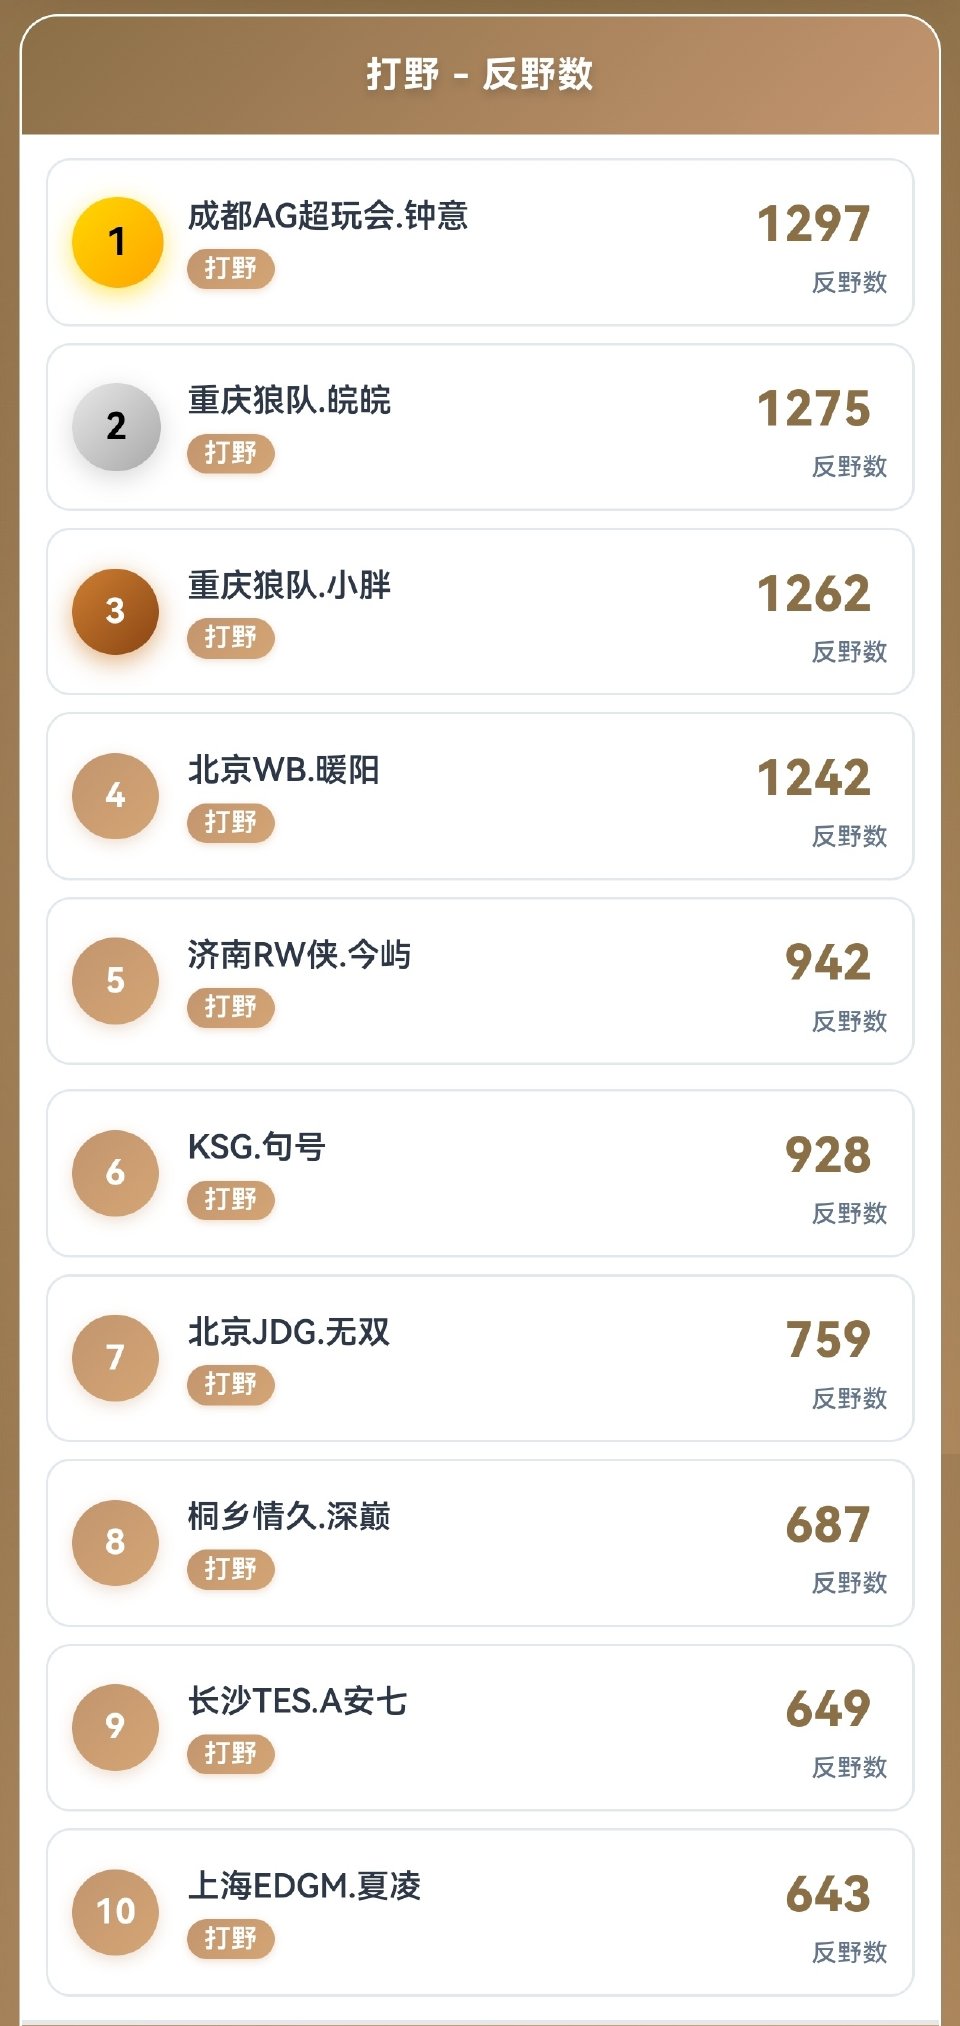Open player 成都AG超玩会.钟意
The height and width of the screenshot is (2026, 960).
pyautogui.click(x=328, y=216)
